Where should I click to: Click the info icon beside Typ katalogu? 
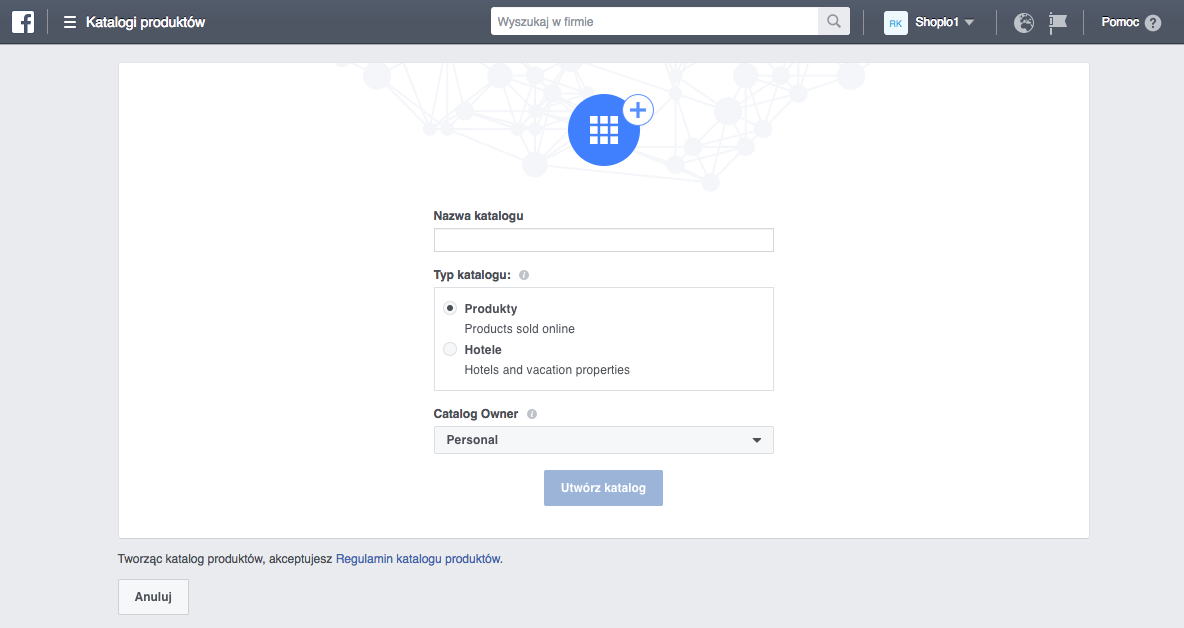tap(524, 275)
